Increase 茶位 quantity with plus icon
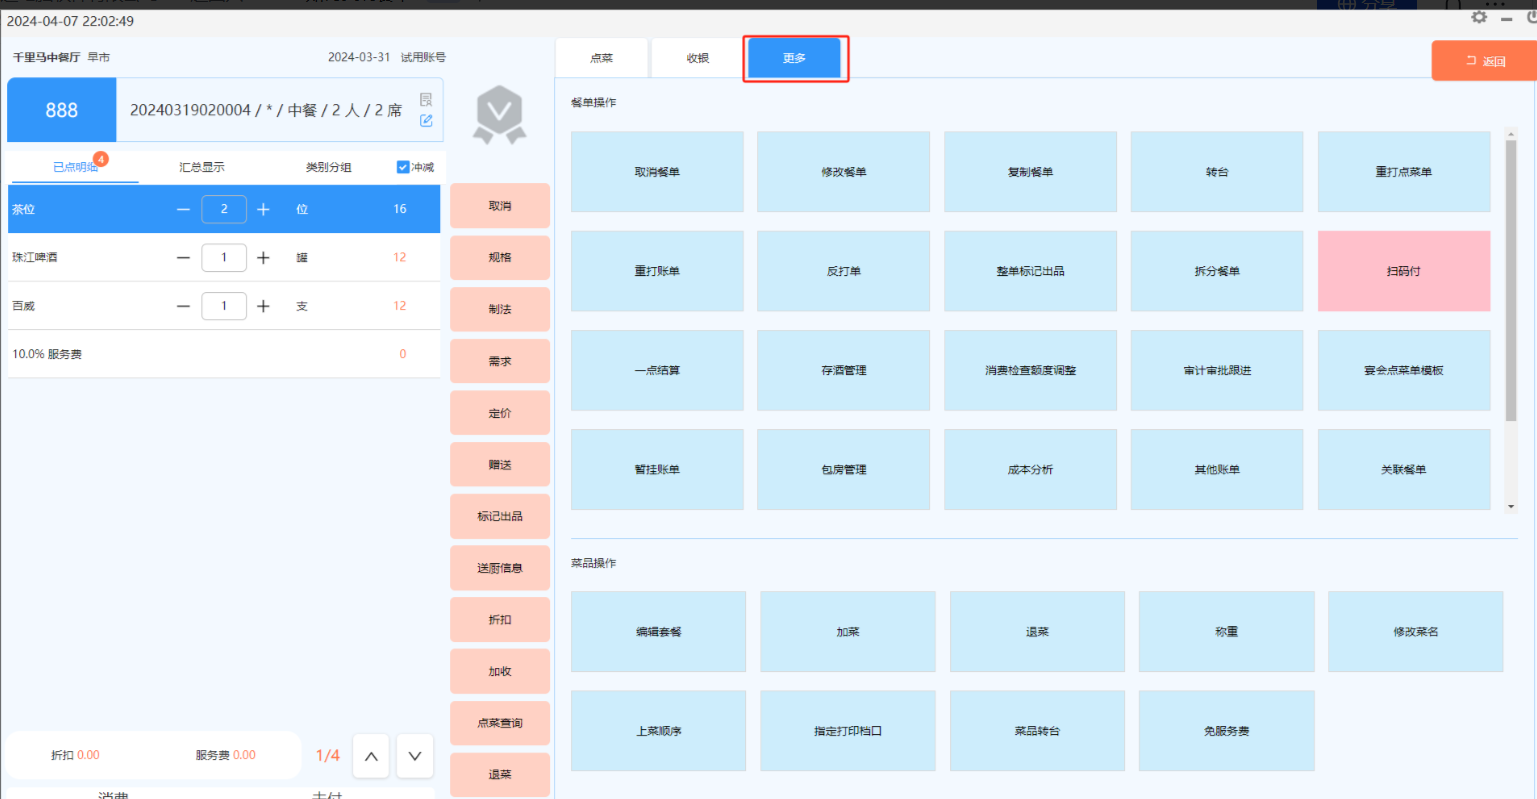 point(263,209)
